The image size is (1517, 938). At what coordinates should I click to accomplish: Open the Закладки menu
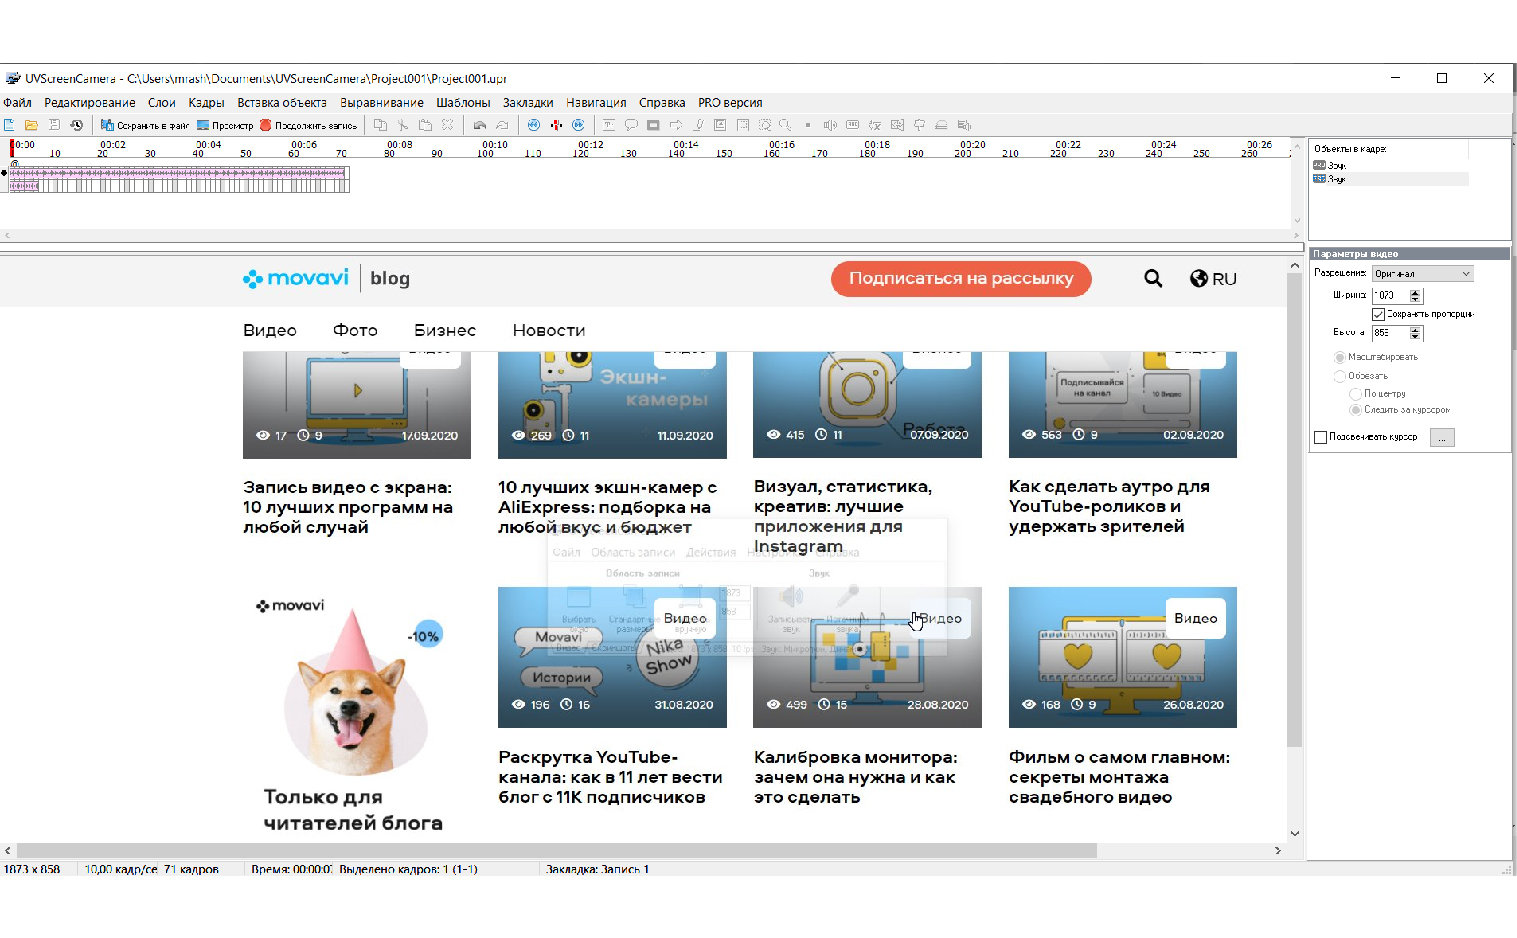click(x=527, y=103)
